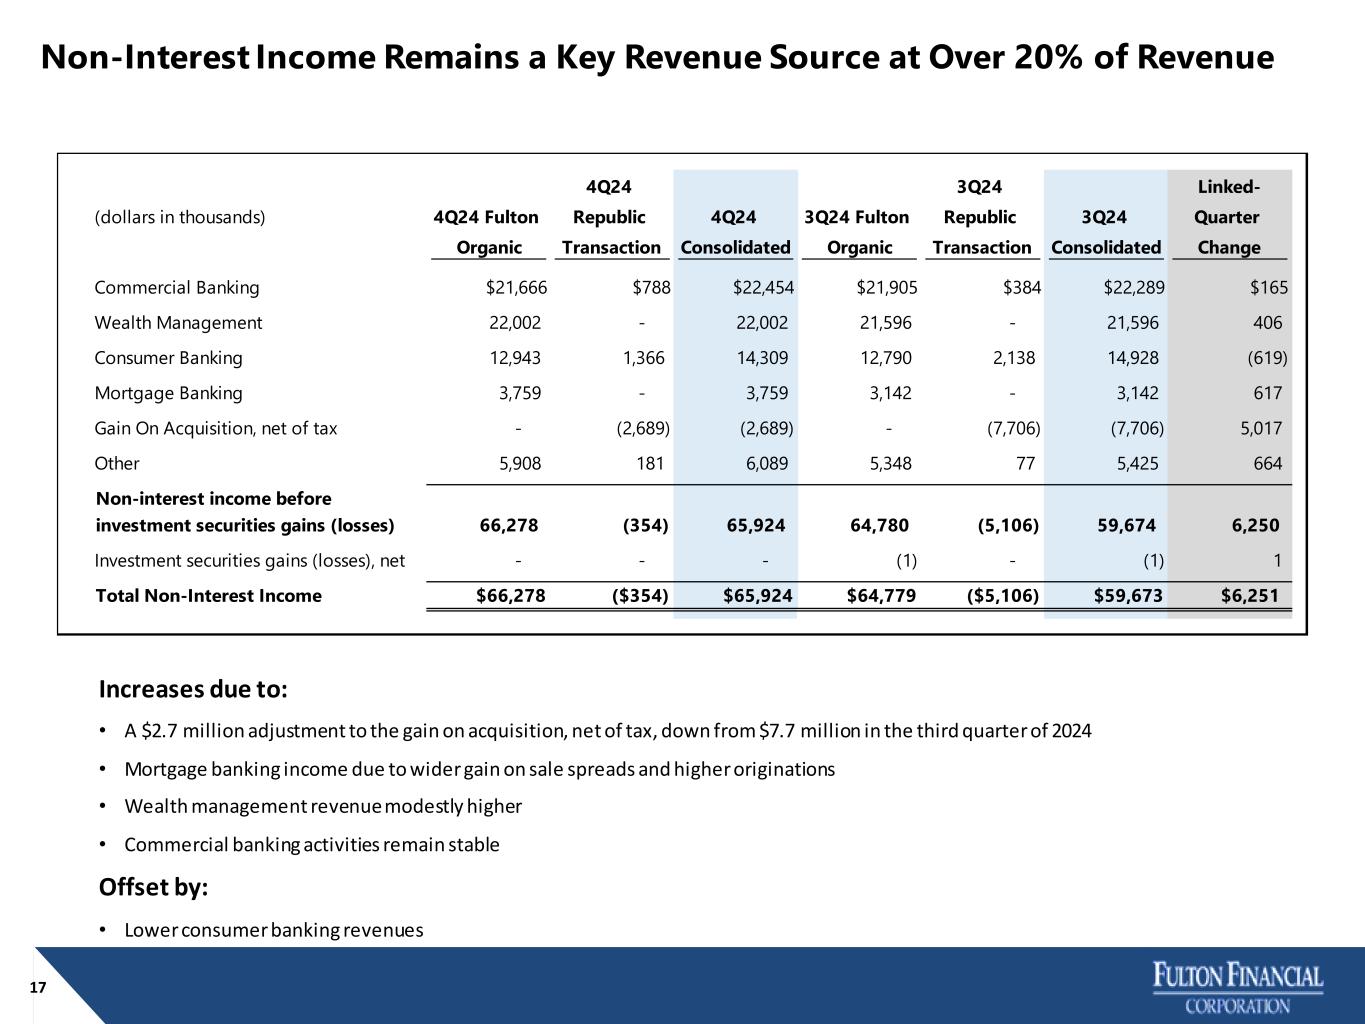
Task: Click the bullet "Lower consumer banking revenues"
Action: [274, 931]
